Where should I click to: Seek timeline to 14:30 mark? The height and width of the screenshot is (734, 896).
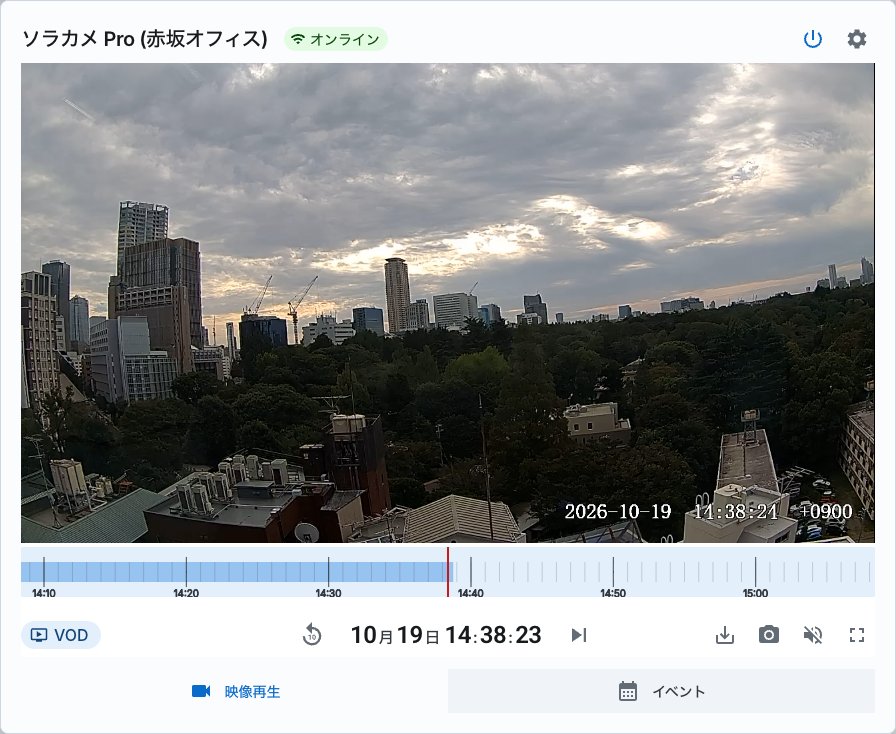coord(329,577)
